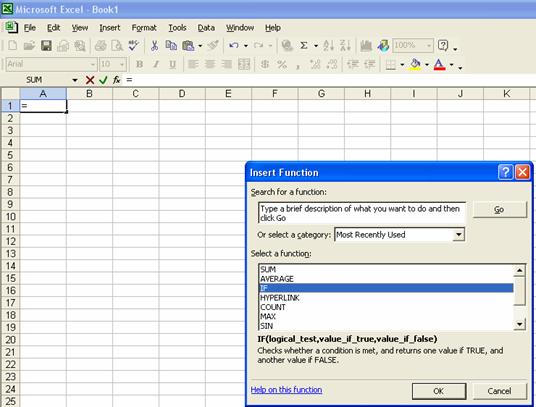Click the red Cancel entry X icon
This screenshot has height=407, width=536.
[x=90, y=80]
